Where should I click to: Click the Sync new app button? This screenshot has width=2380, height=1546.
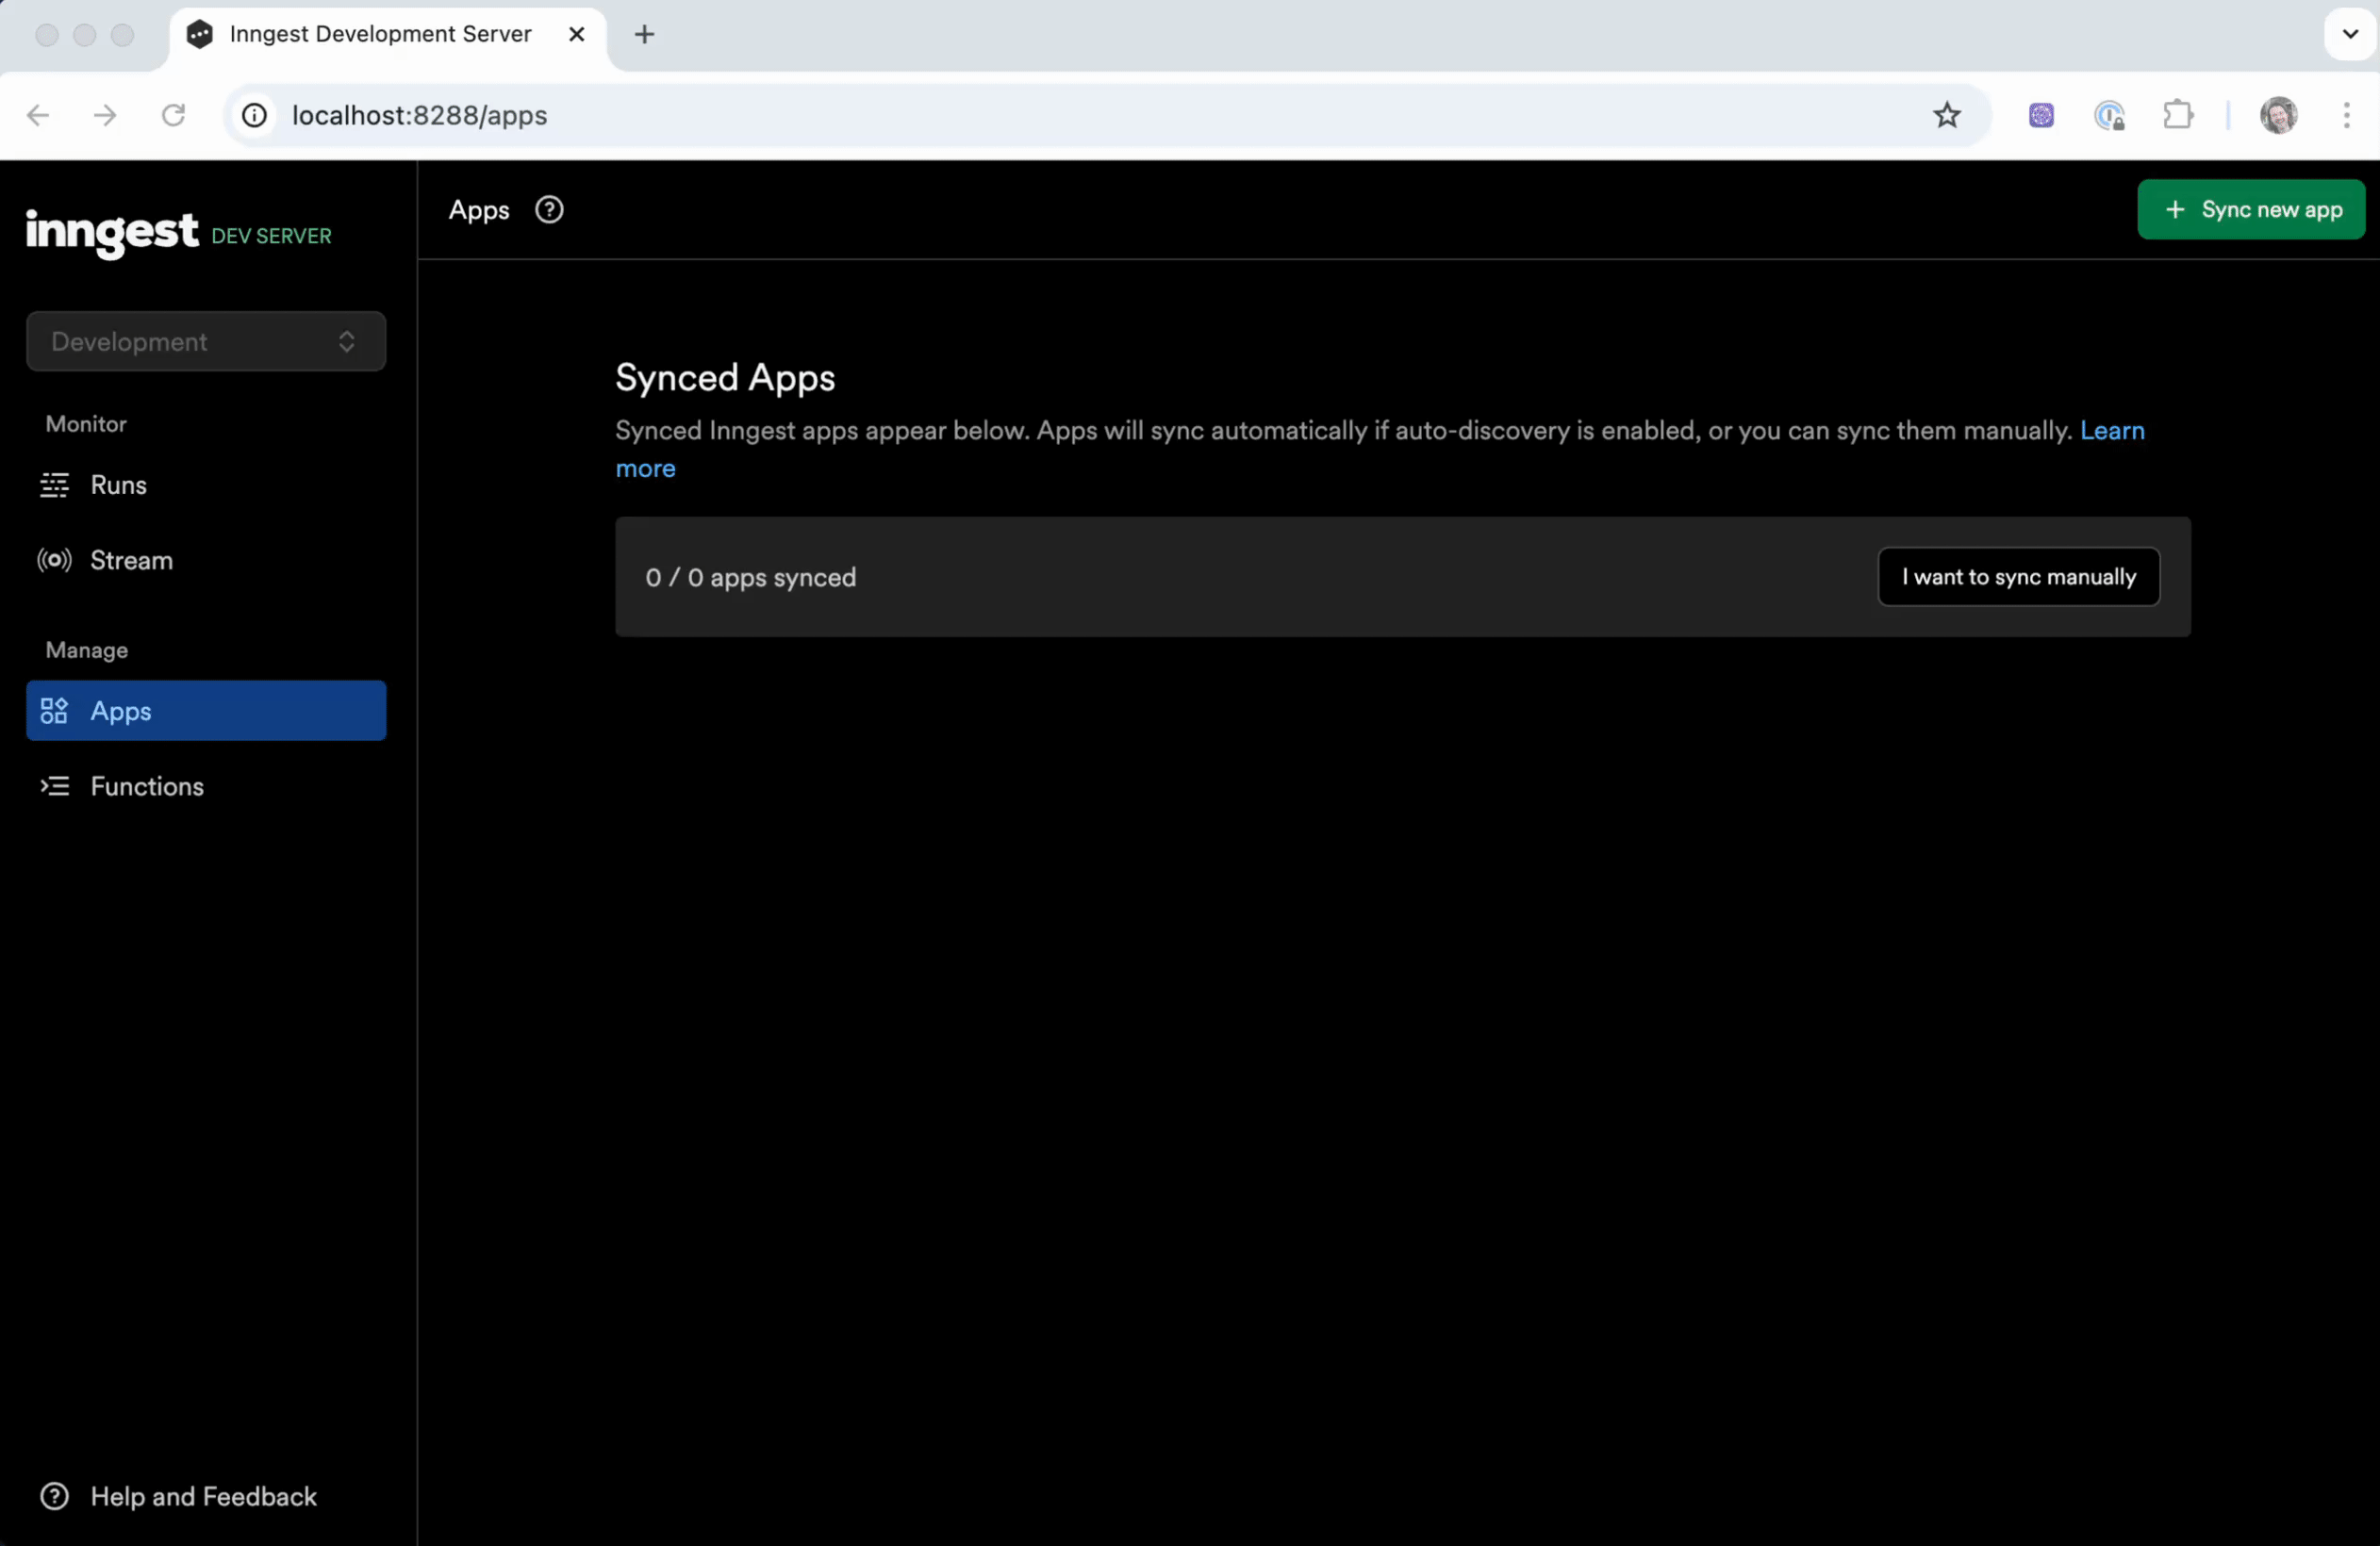[2251, 209]
